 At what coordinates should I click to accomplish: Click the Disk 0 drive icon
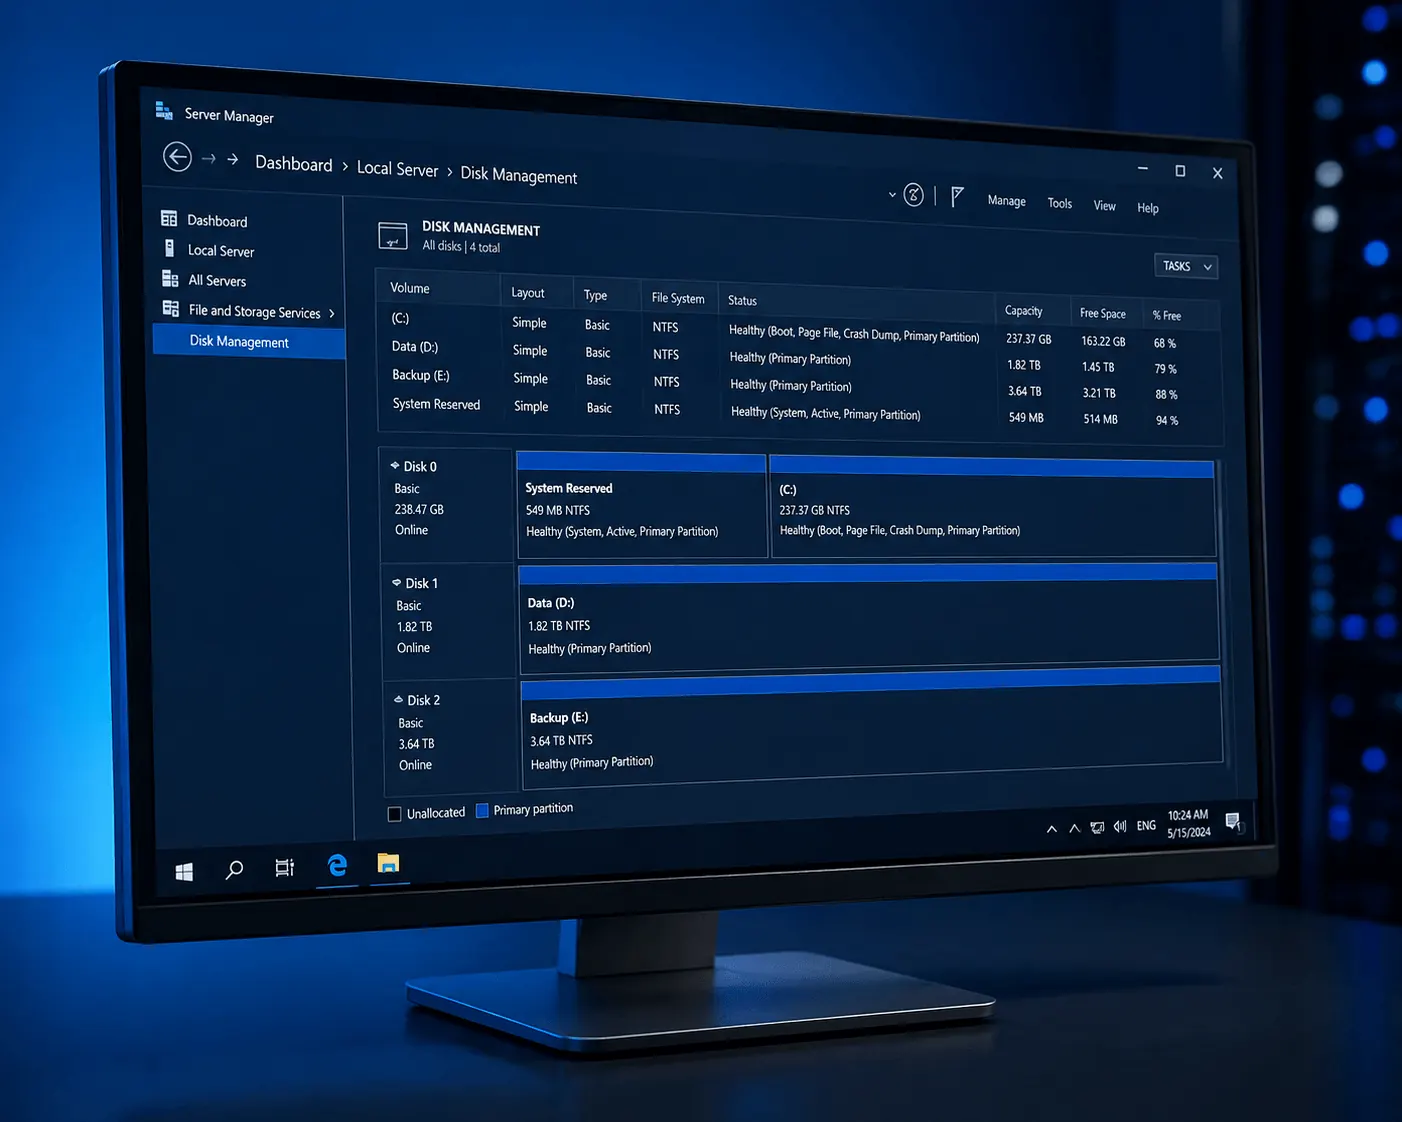coord(395,465)
